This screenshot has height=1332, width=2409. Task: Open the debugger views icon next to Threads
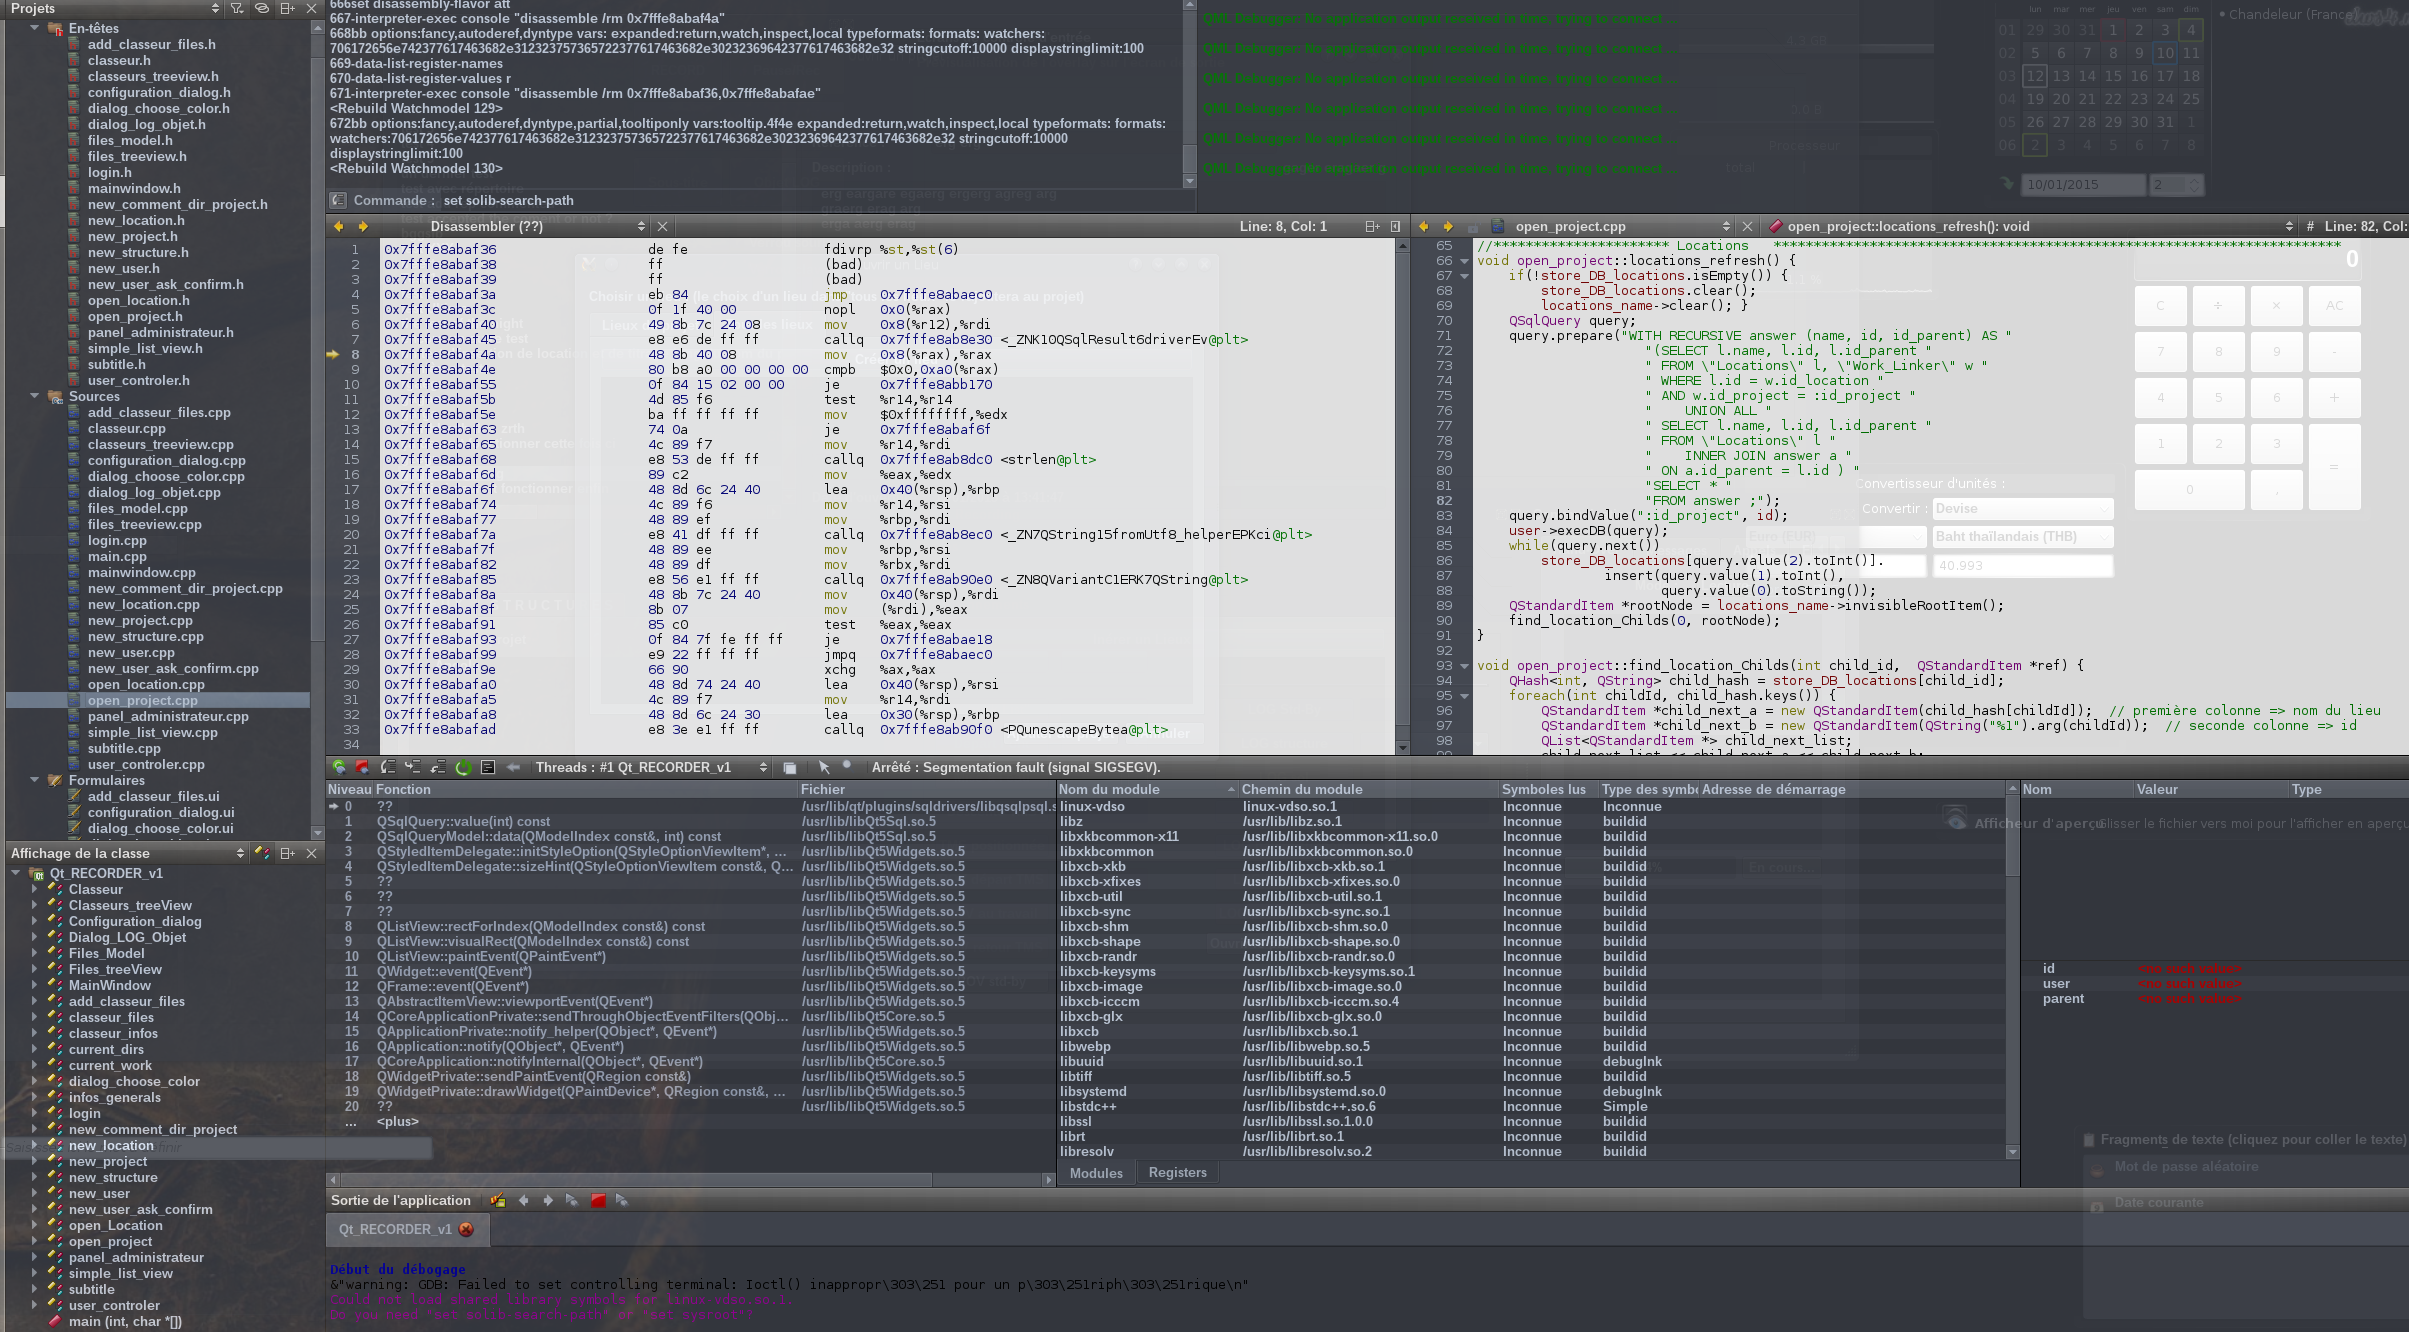[x=790, y=767]
